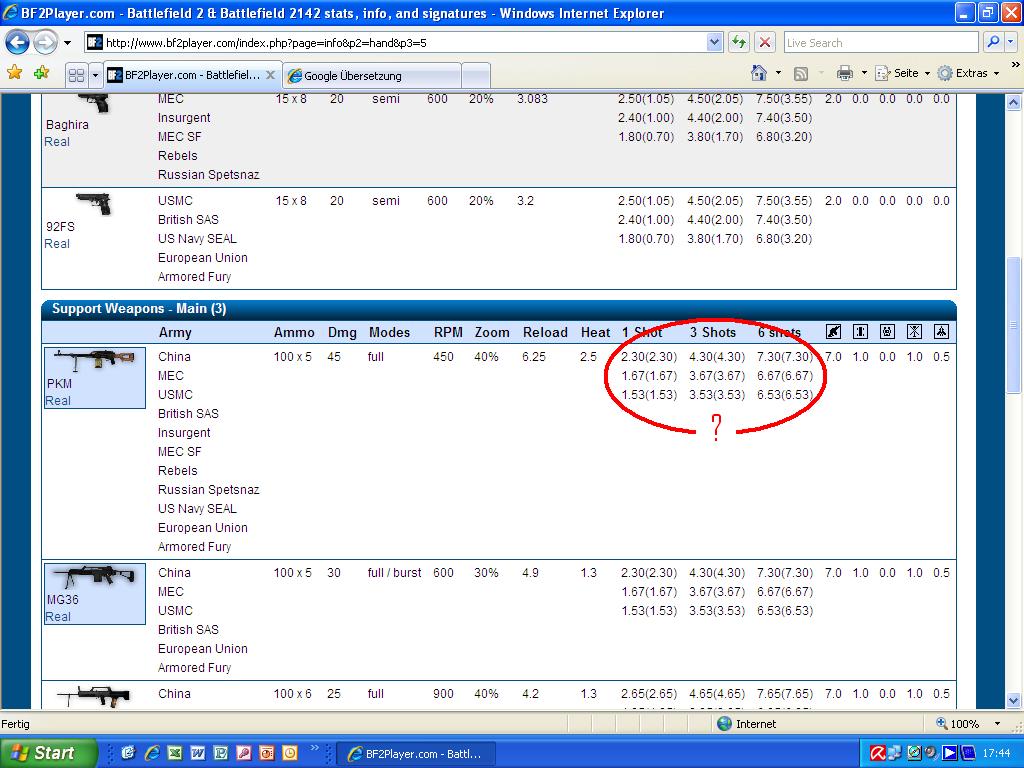Image resolution: width=1024 pixels, height=768 pixels.
Task: Click the red antivirus tray icon
Action: 878,753
